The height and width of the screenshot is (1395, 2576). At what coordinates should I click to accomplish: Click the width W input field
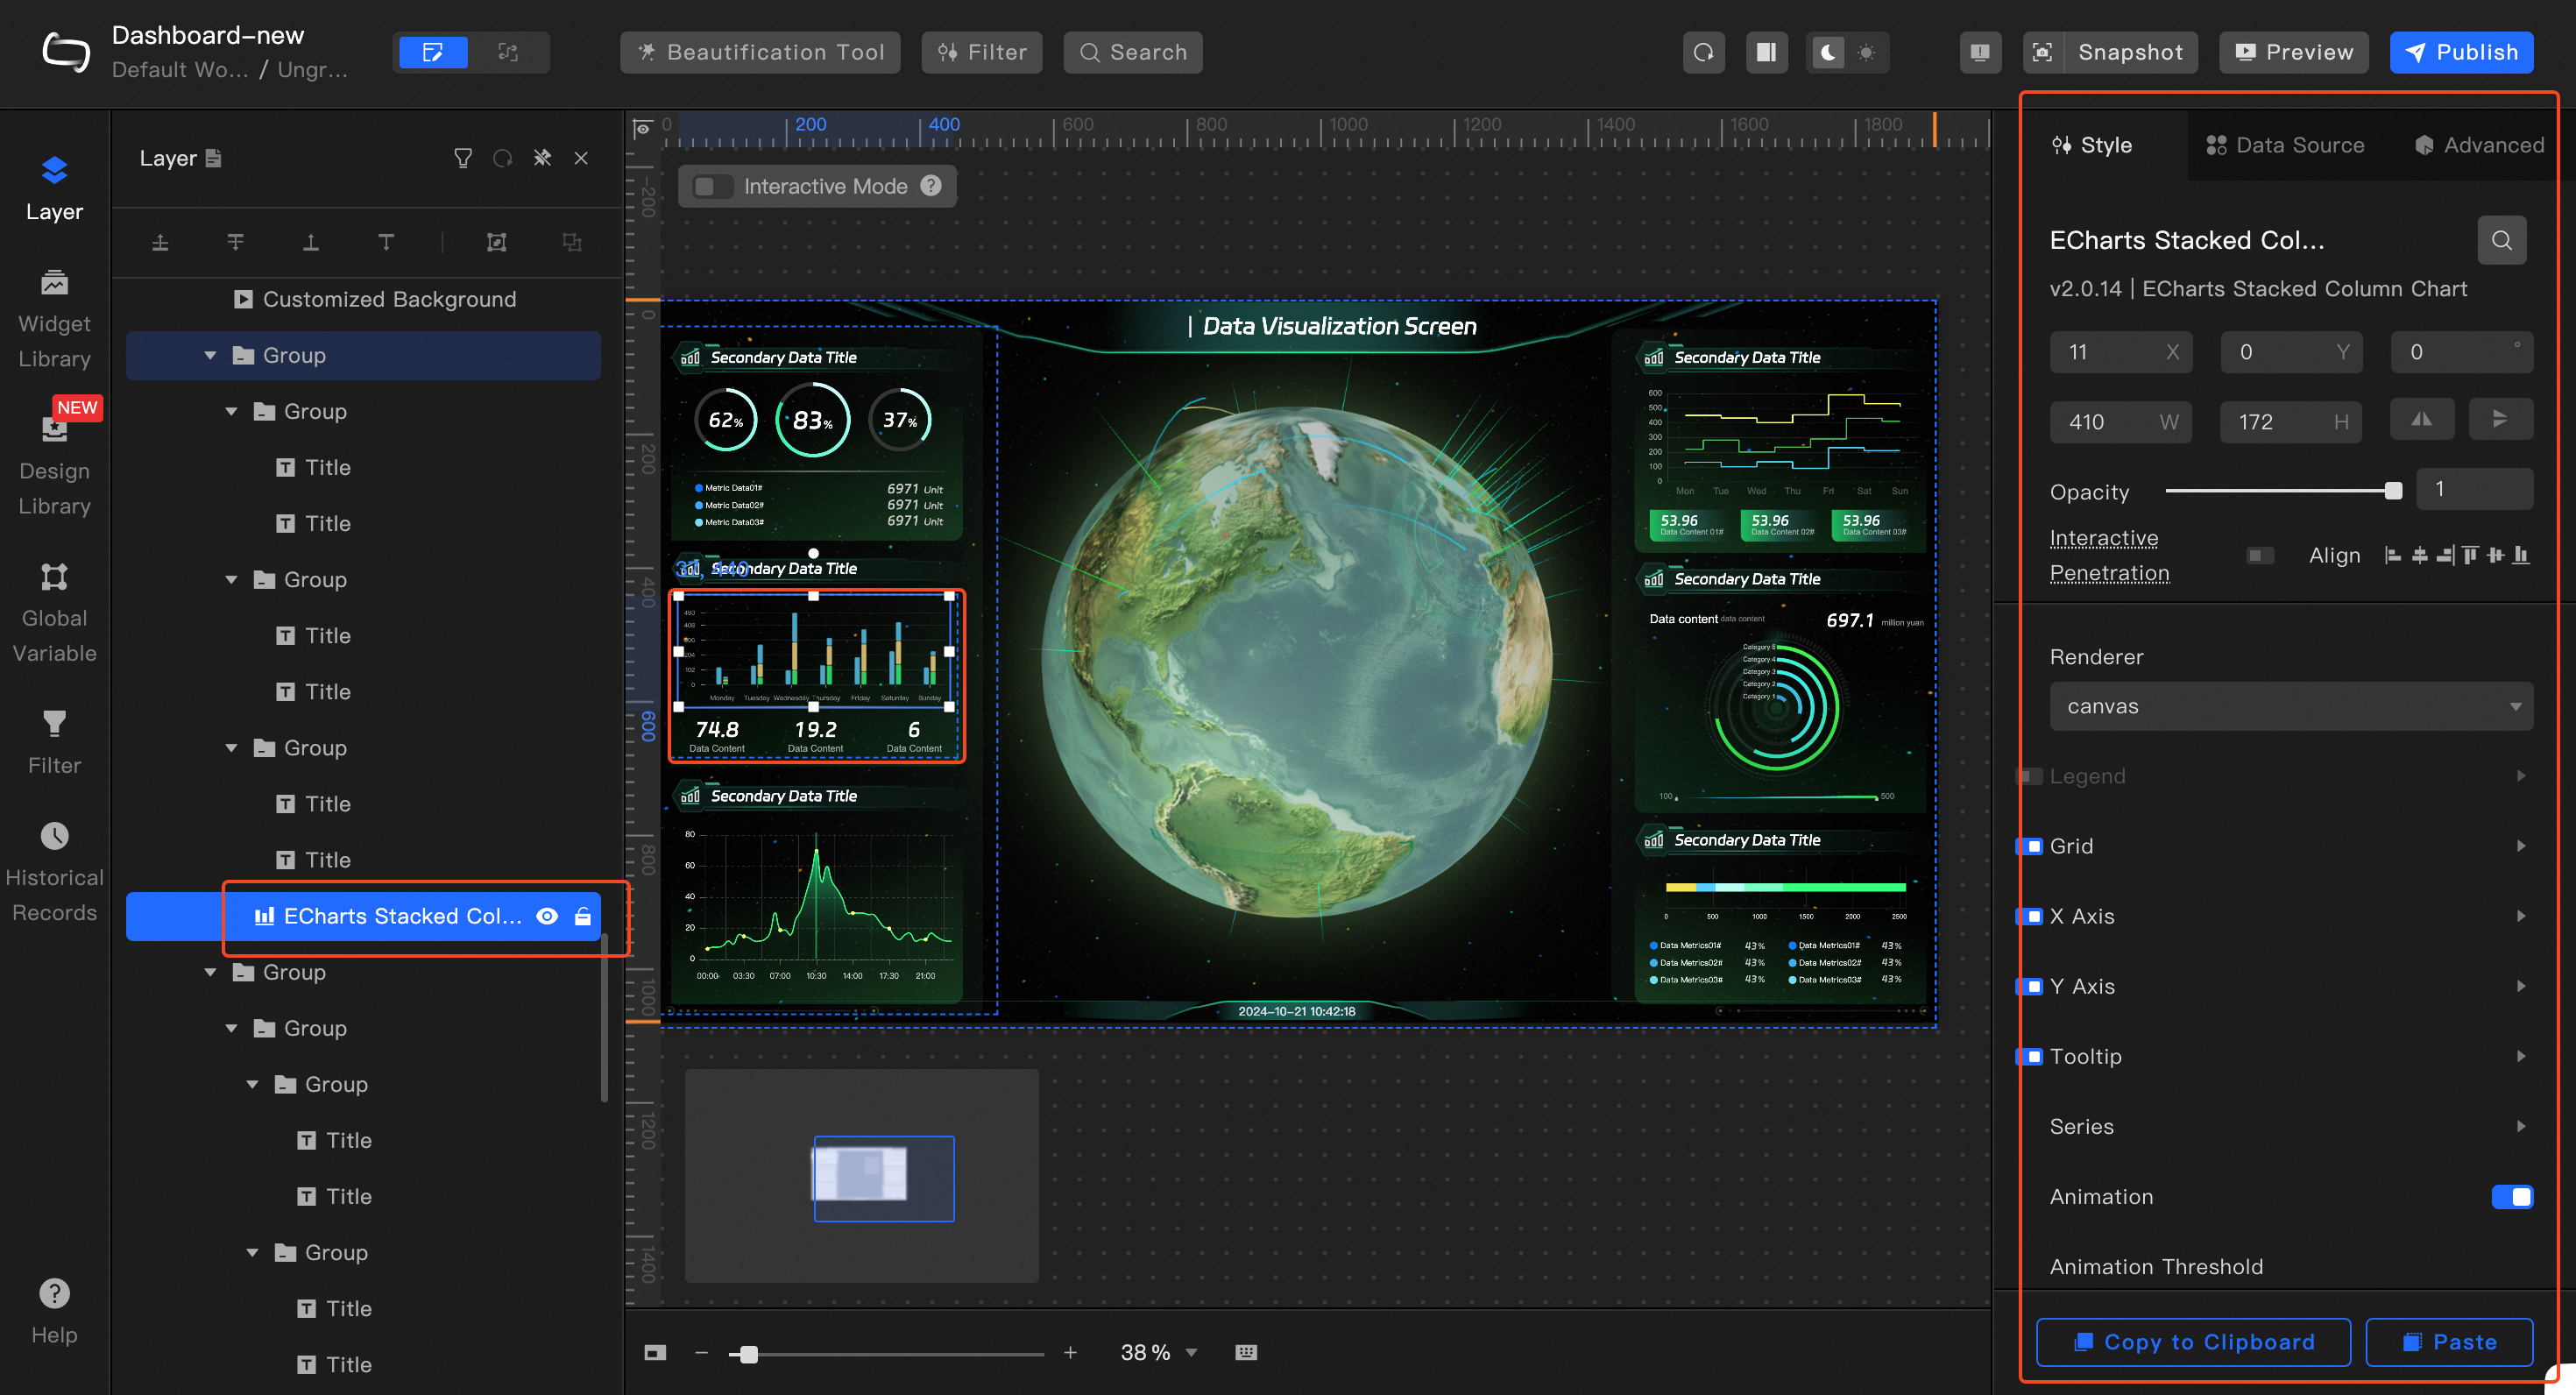2110,422
